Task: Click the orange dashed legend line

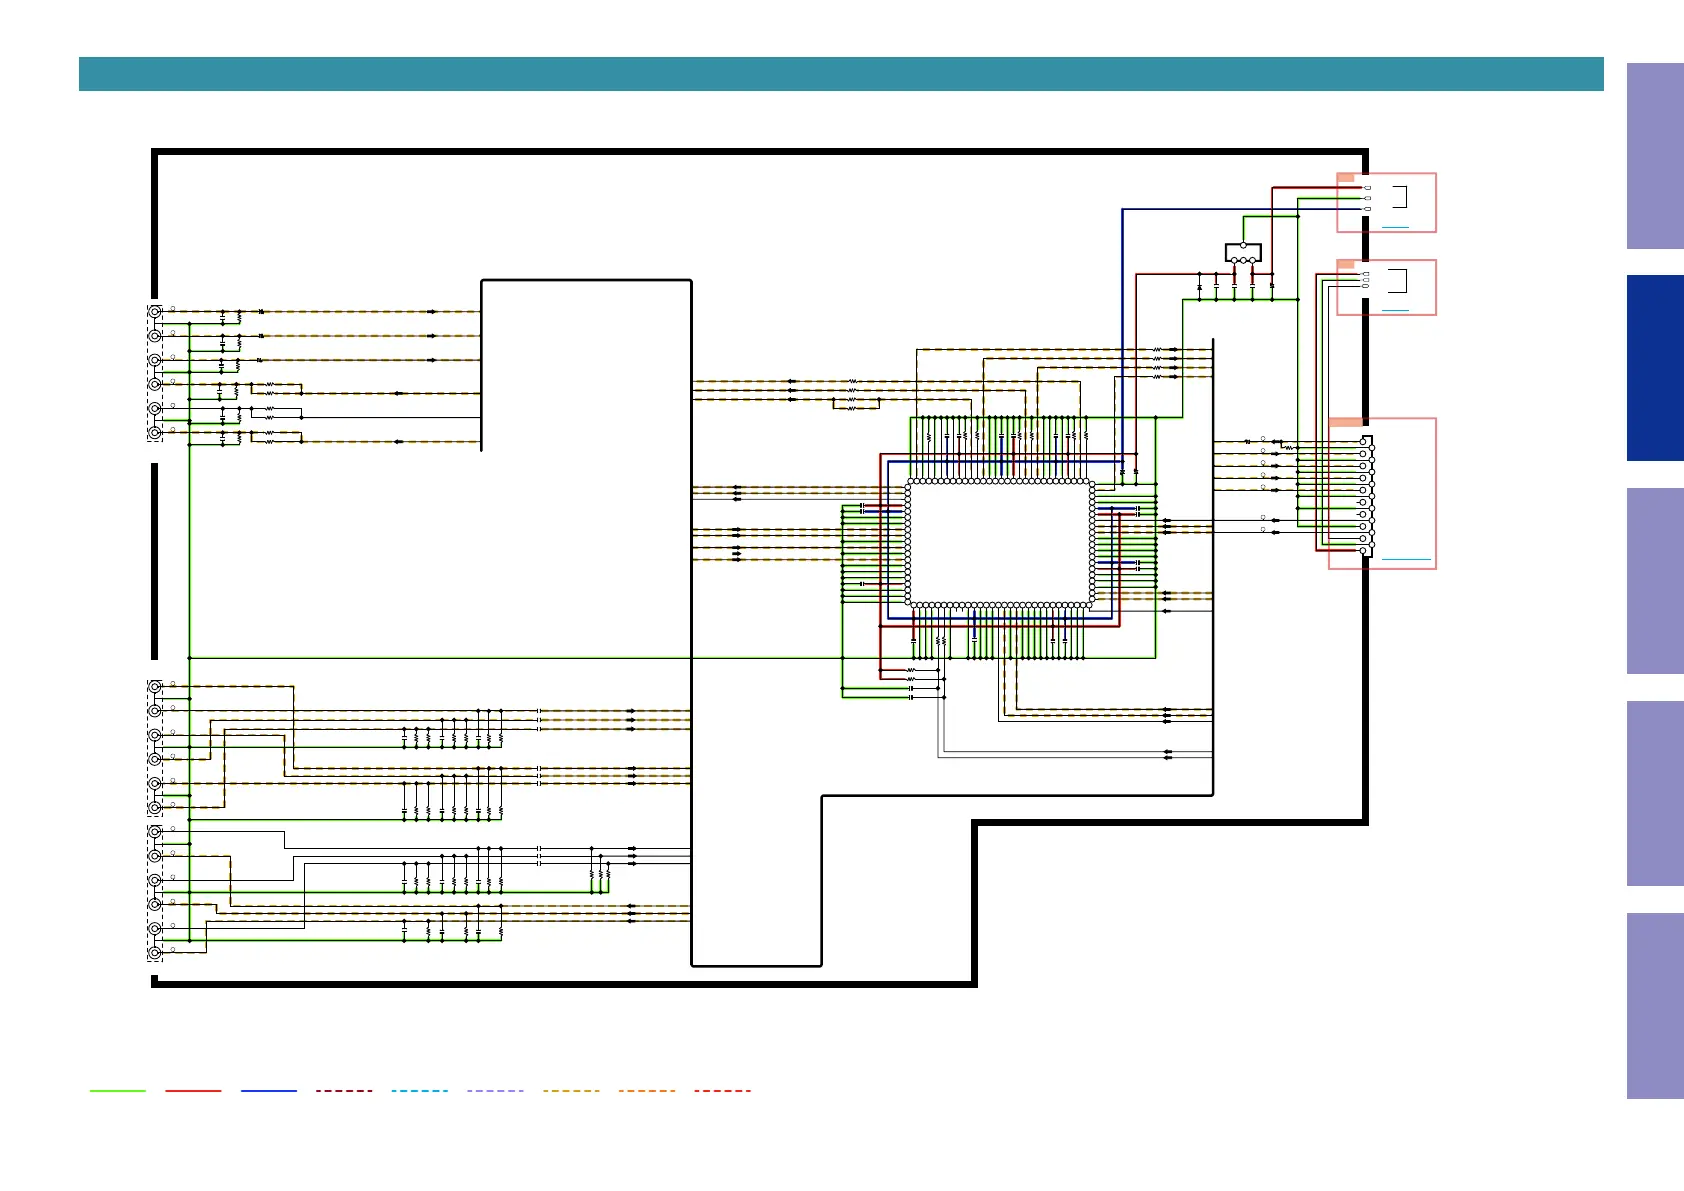Action: [647, 1091]
